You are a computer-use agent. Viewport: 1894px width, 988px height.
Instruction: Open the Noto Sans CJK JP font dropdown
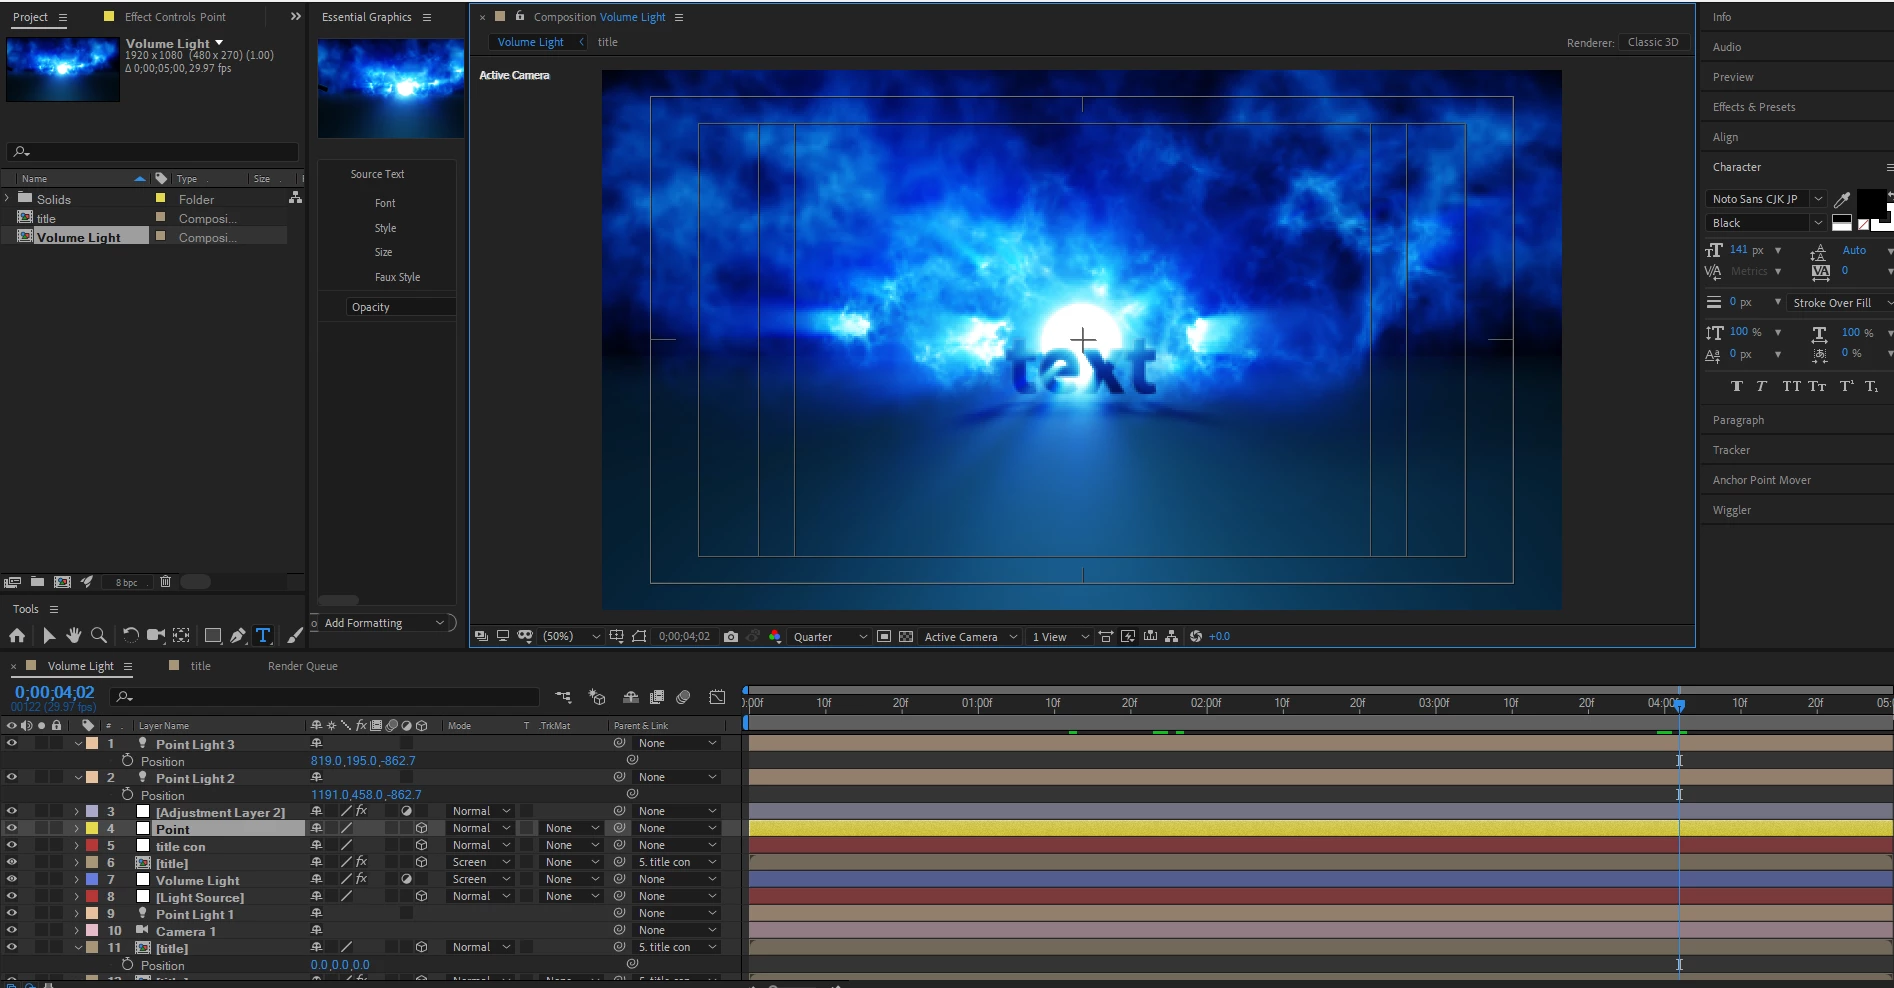[1766, 199]
